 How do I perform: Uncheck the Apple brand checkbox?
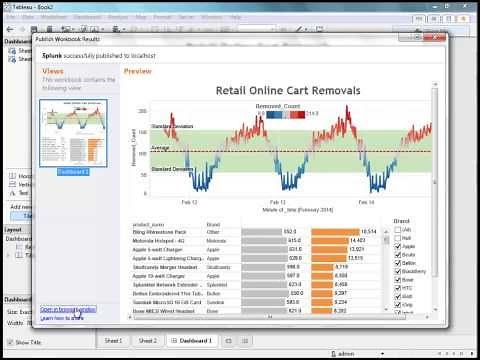397,246
